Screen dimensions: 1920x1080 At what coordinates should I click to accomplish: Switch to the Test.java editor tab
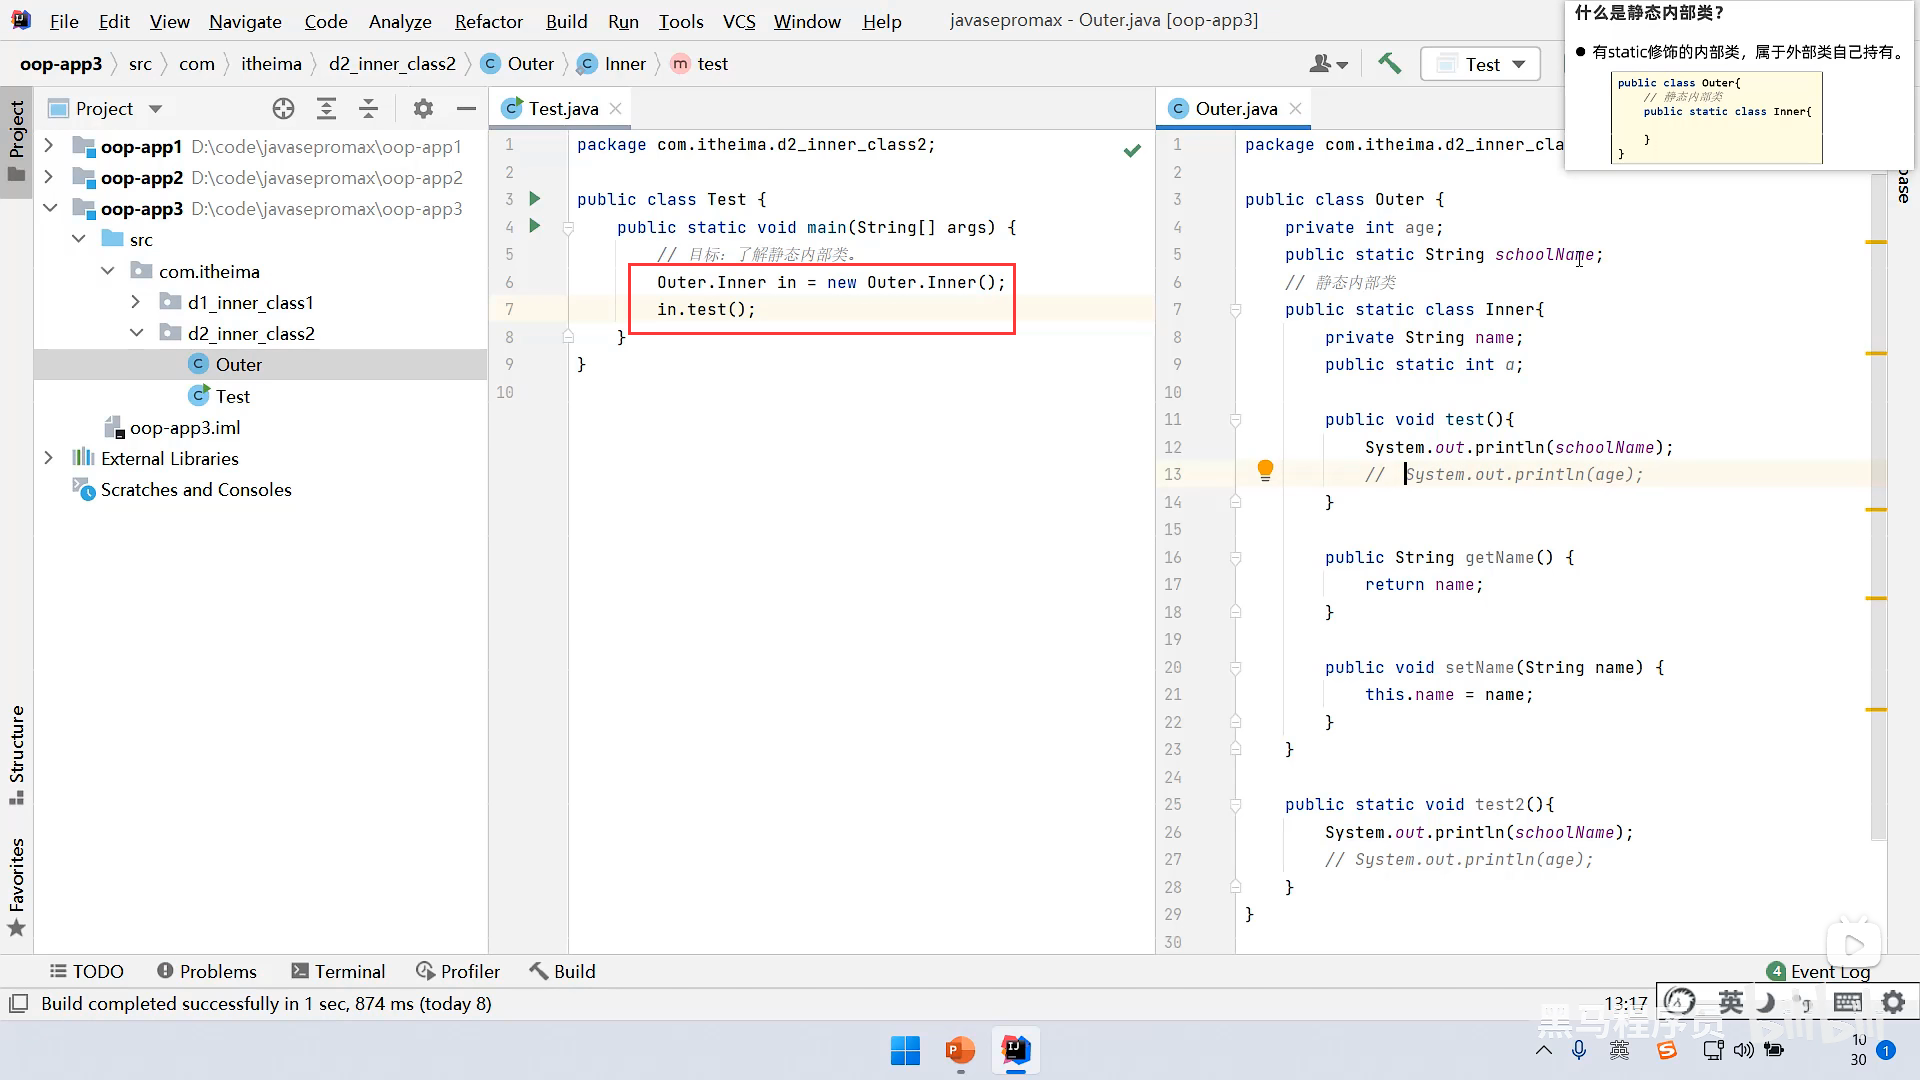tap(563, 108)
